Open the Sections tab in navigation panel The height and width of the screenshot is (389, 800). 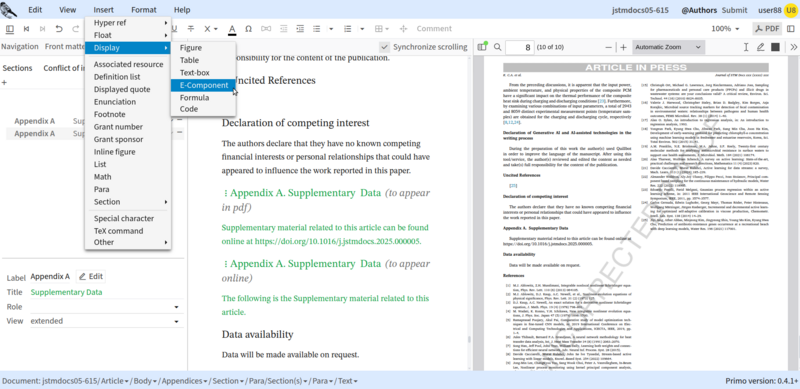17,68
